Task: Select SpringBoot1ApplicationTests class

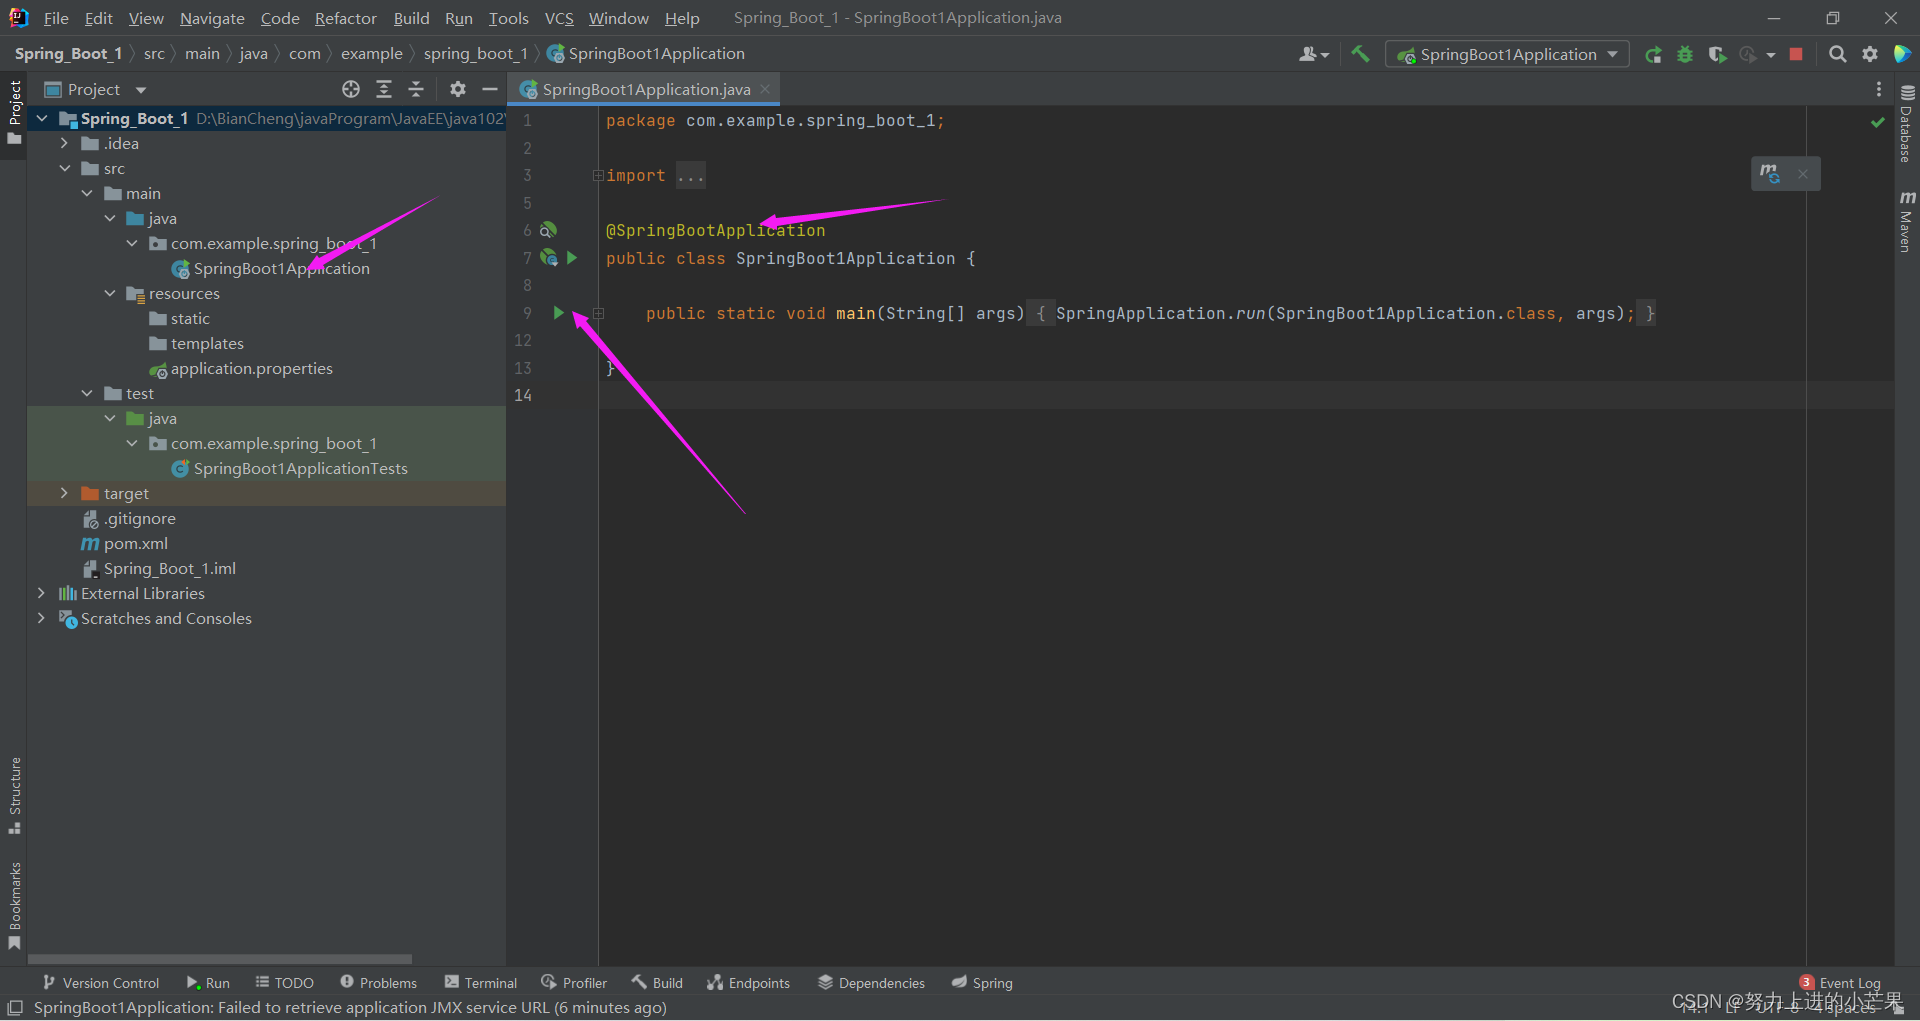Action: tap(300, 469)
